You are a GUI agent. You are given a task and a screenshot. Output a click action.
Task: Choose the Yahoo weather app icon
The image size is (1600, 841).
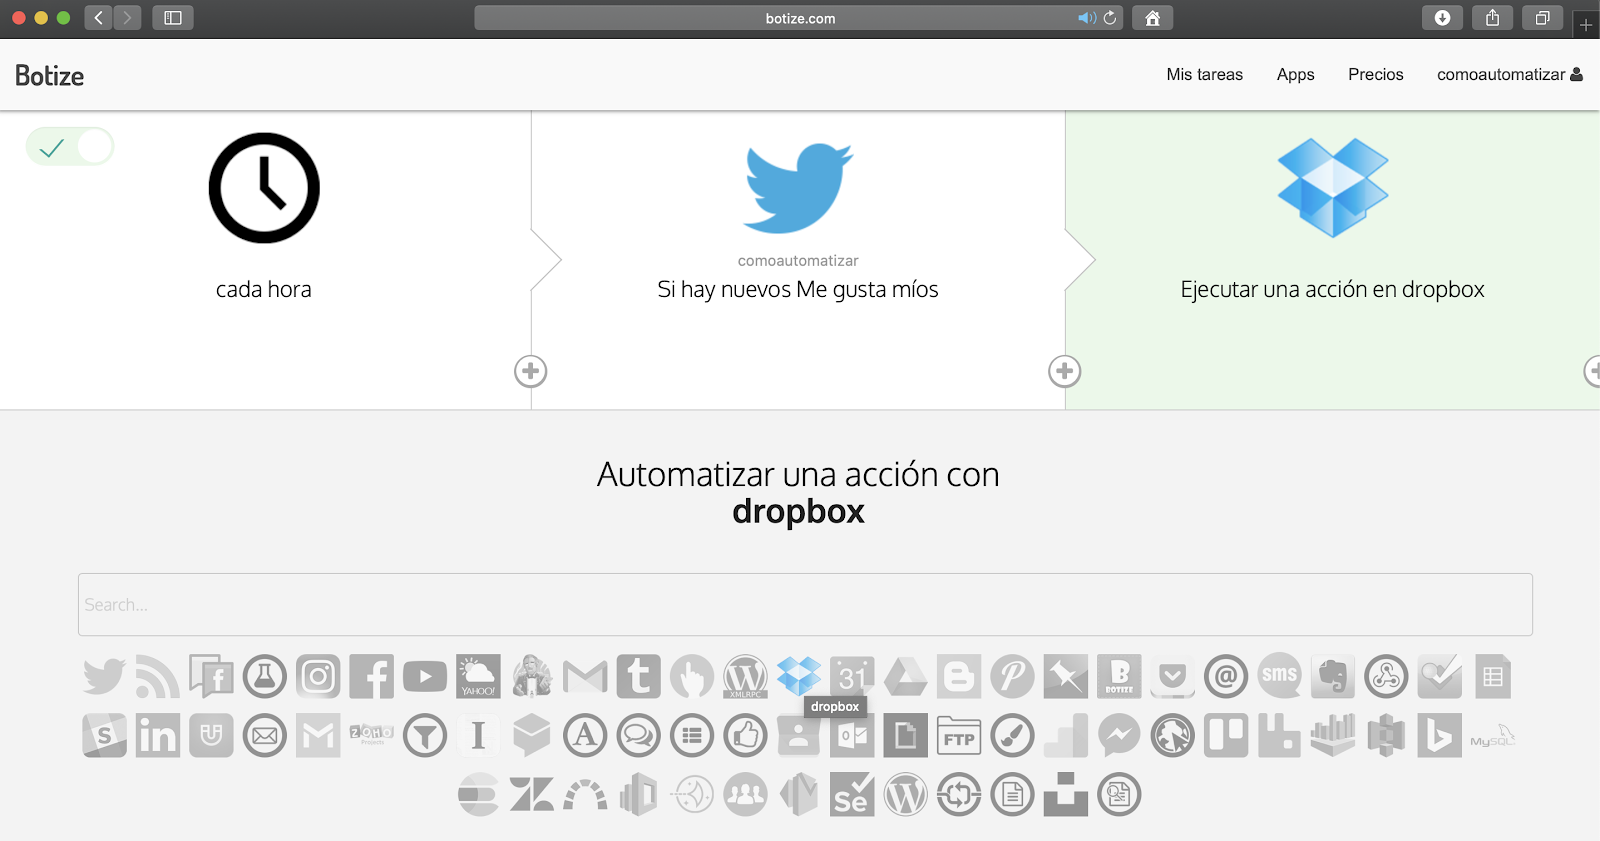click(x=478, y=677)
